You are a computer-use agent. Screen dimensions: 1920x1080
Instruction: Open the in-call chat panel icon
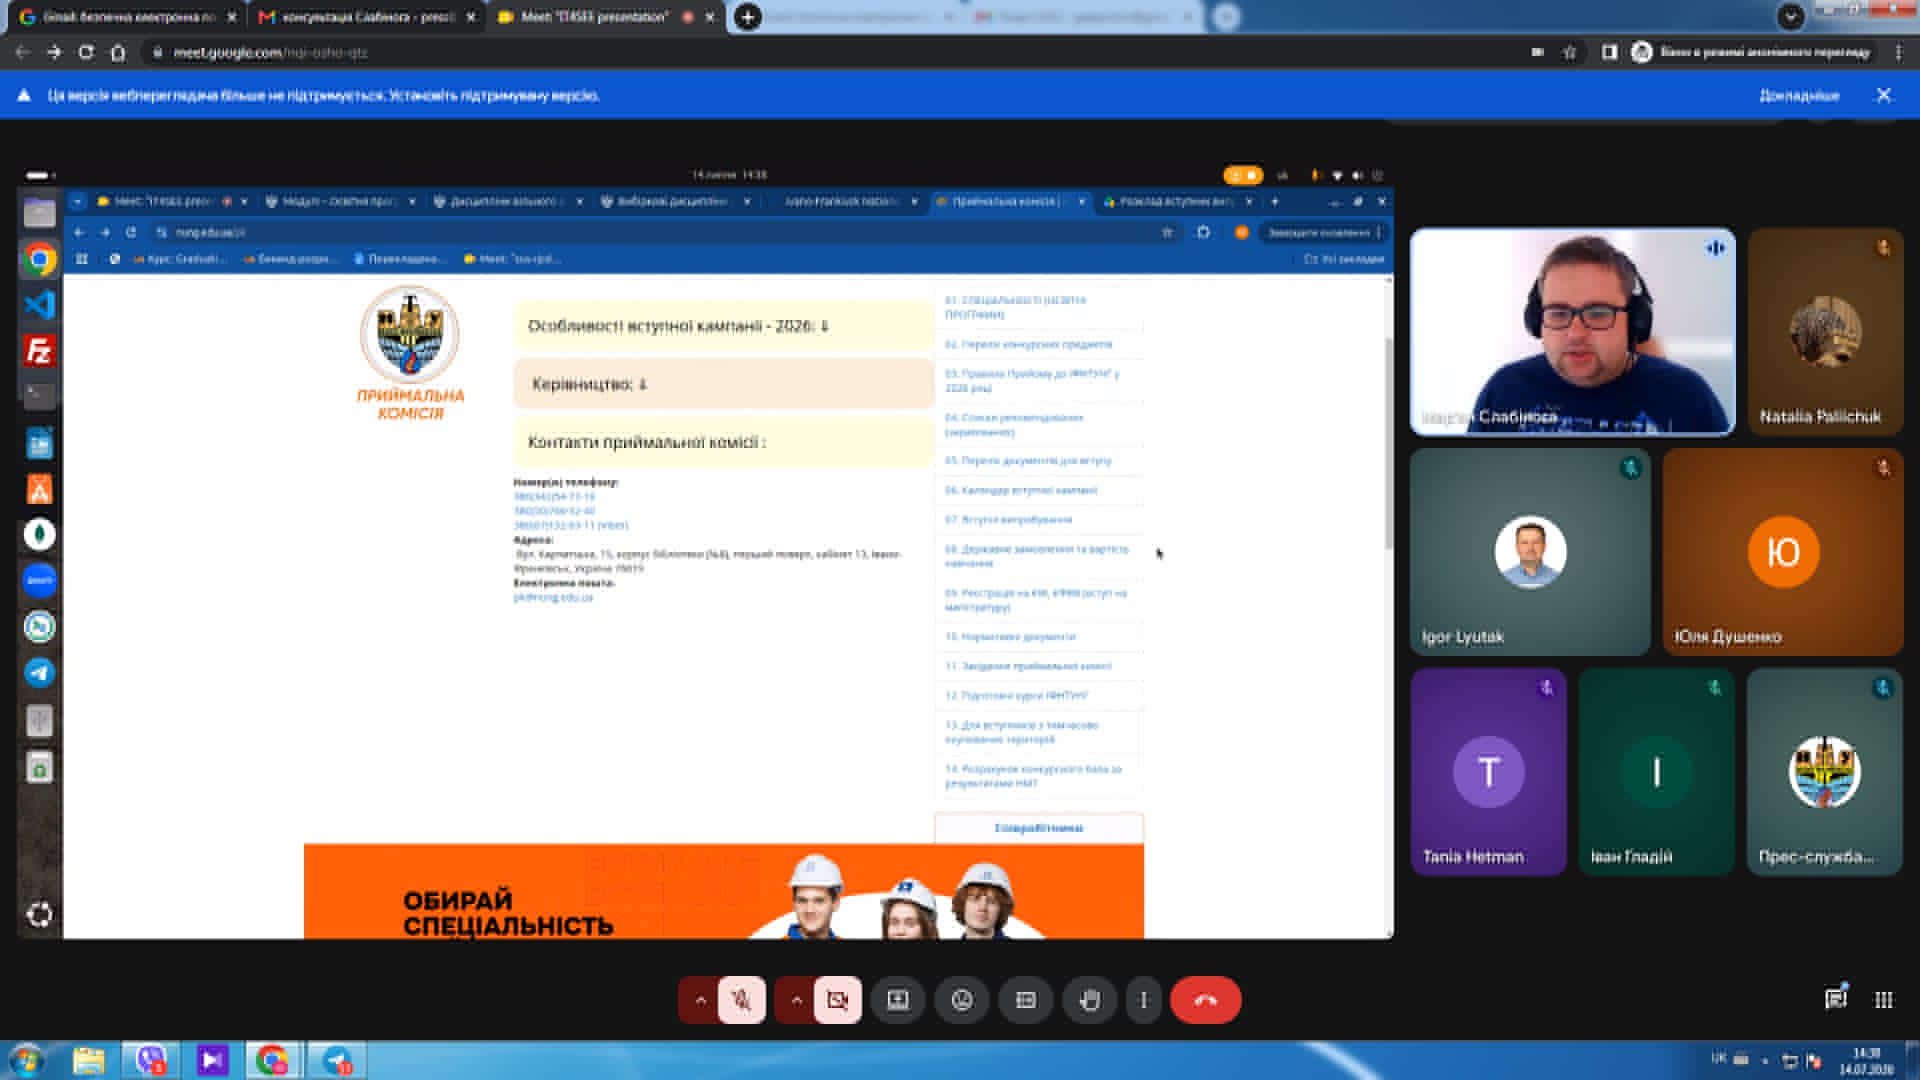pyautogui.click(x=1836, y=999)
